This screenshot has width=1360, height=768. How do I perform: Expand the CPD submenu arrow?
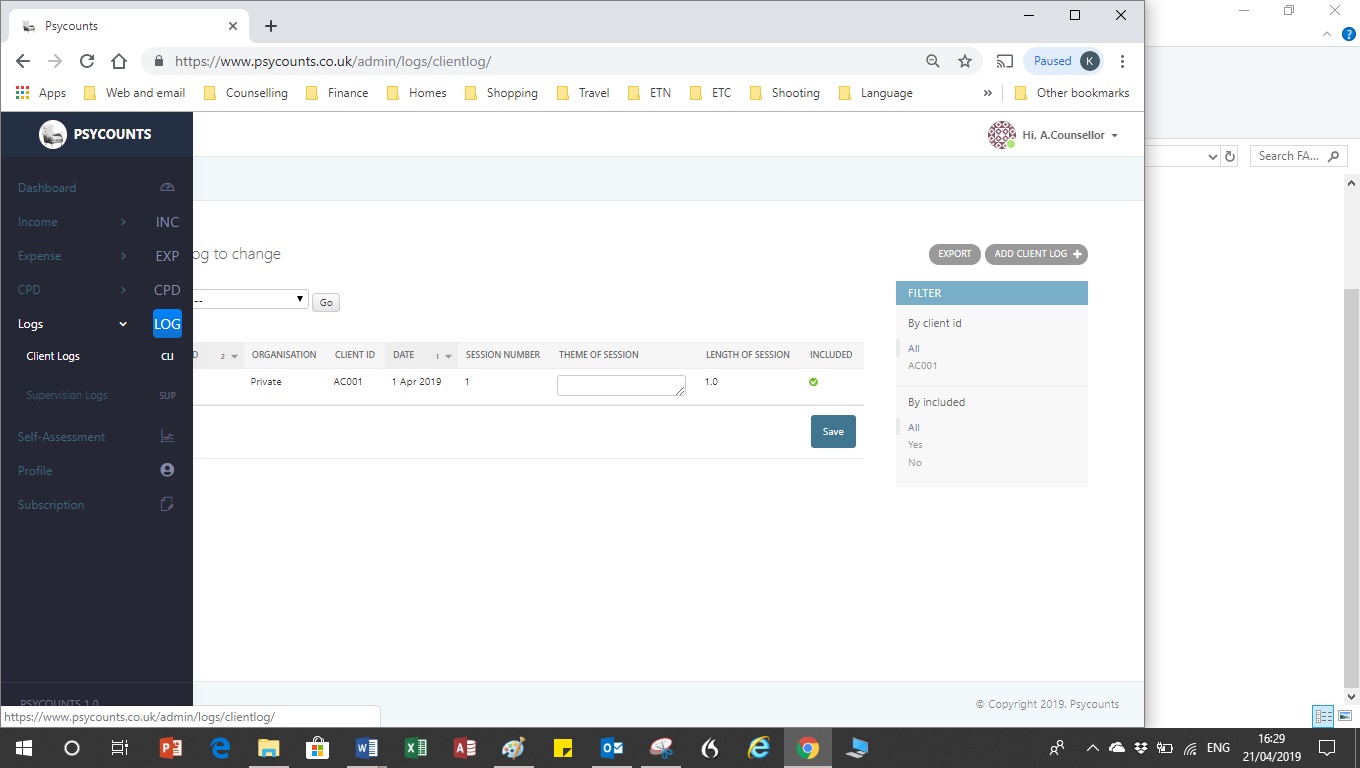pos(123,290)
